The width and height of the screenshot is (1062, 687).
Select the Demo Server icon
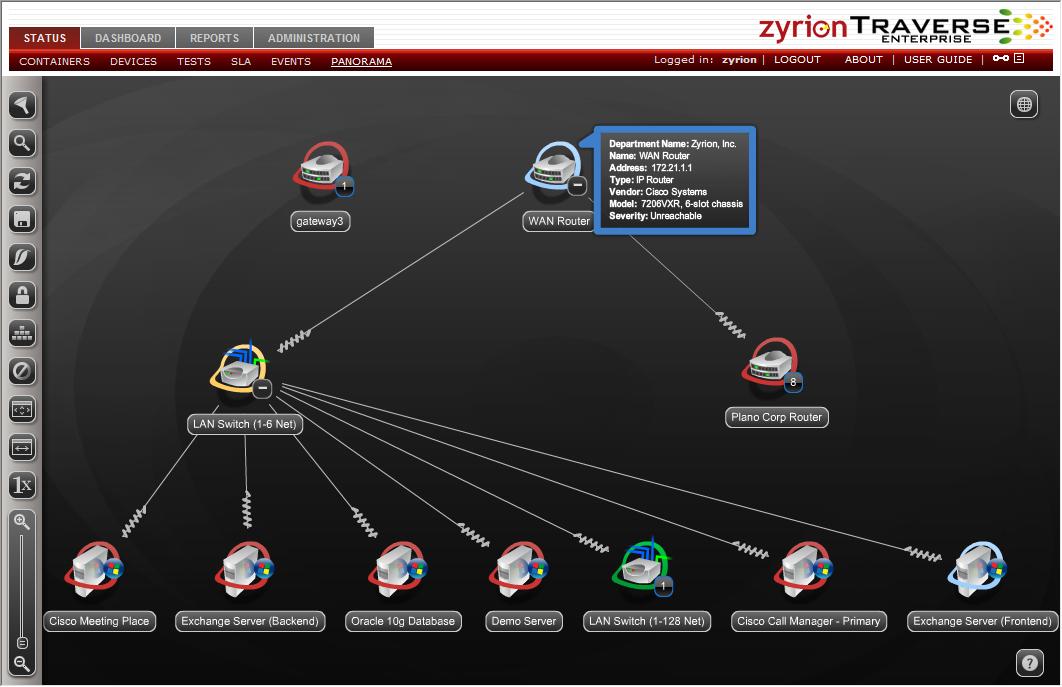[x=518, y=569]
